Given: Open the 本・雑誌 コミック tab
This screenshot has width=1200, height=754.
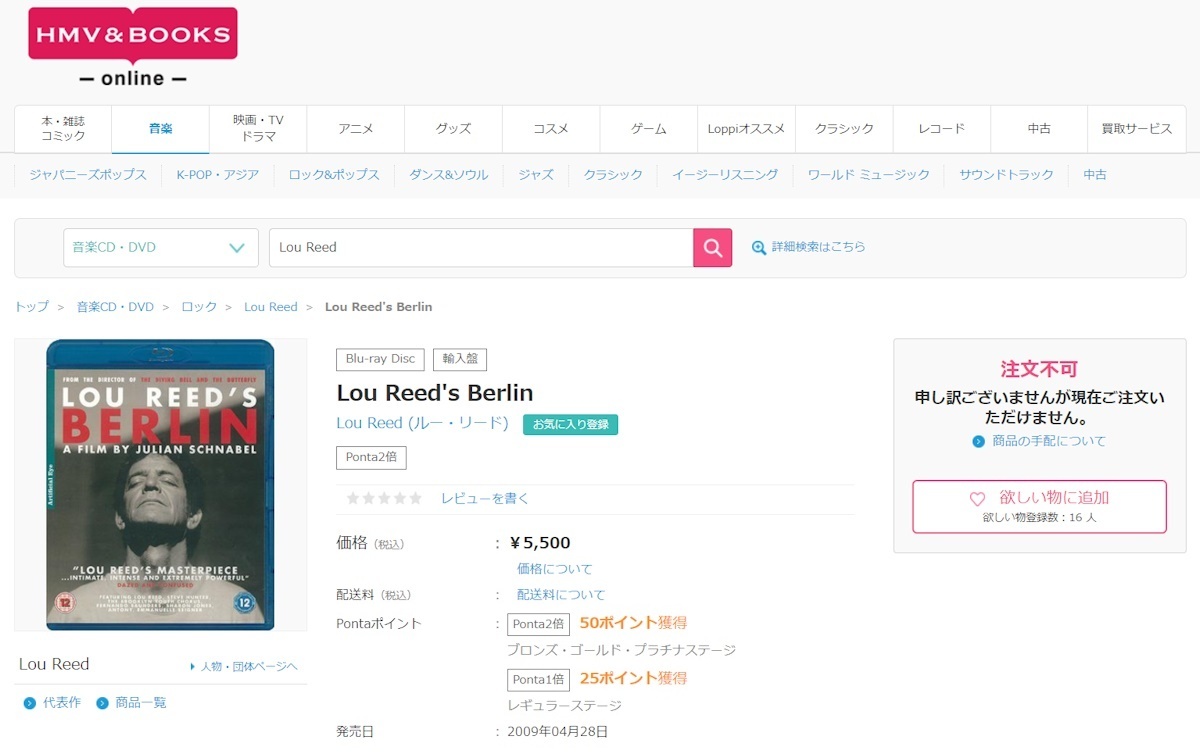Looking at the screenshot, I should [63, 128].
